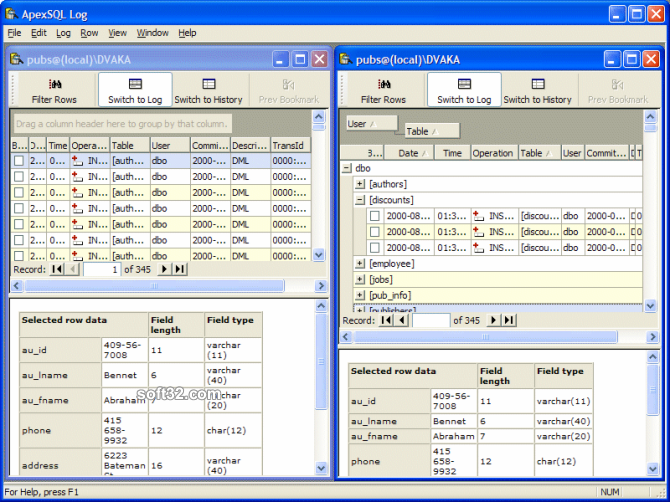Check first discounts row checkbox in right grid

tap(375, 216)
